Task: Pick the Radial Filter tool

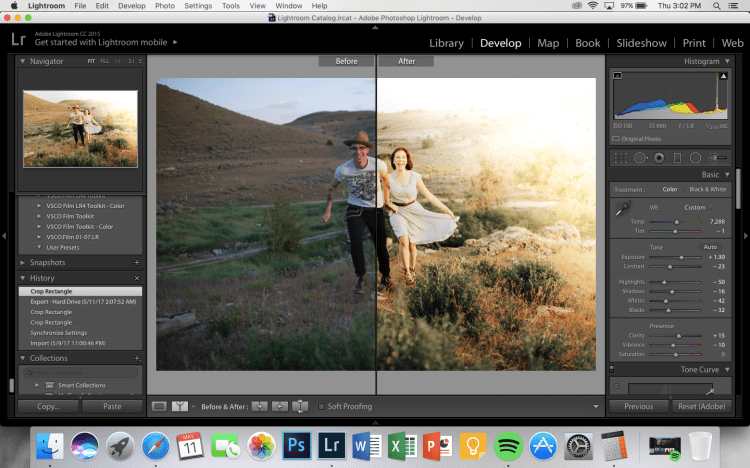Action: (695, 157)
